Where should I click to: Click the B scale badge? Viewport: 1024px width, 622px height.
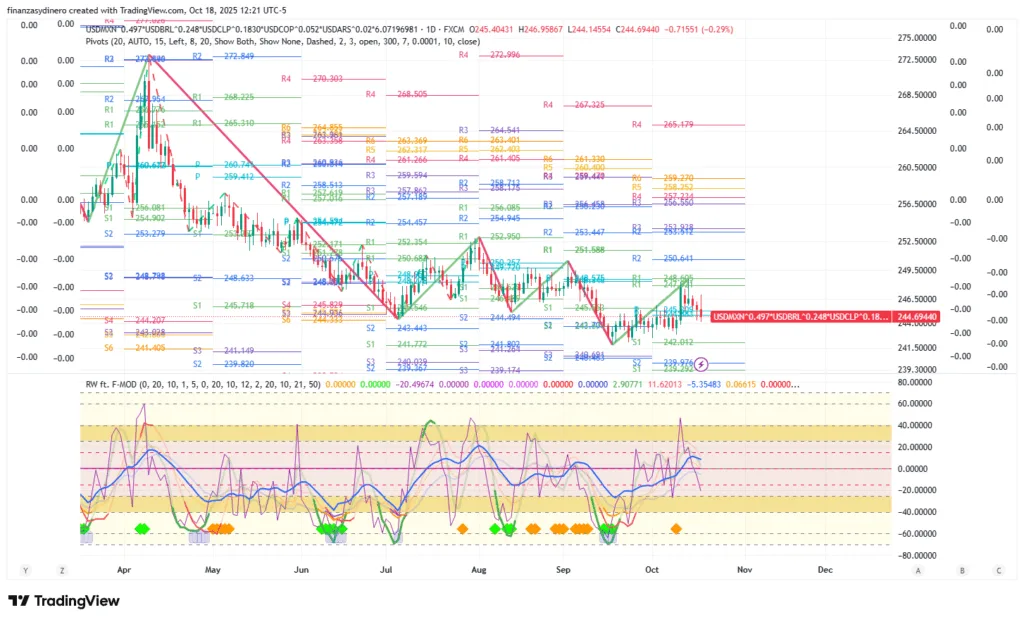(x=961, y=569)
